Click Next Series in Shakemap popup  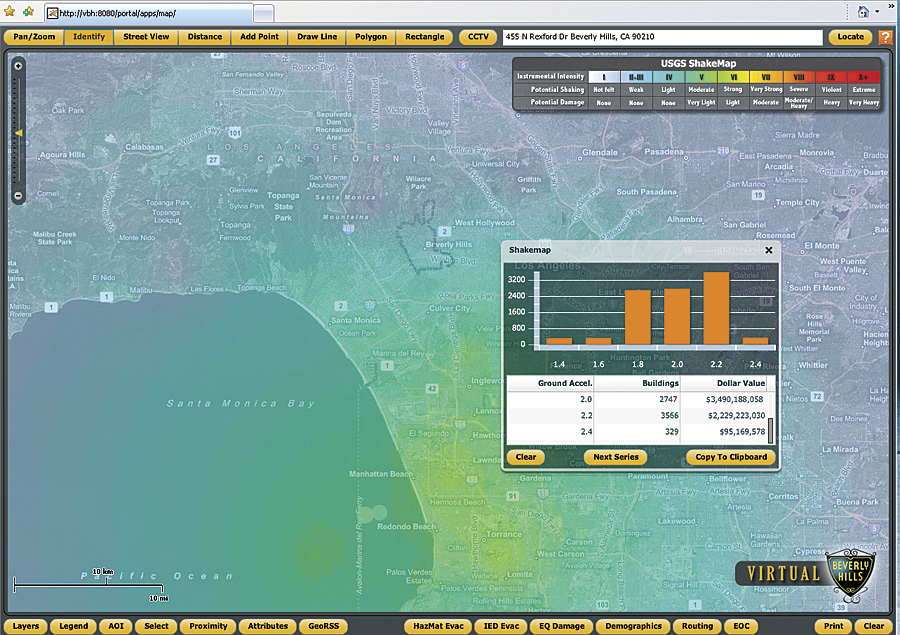616,457
